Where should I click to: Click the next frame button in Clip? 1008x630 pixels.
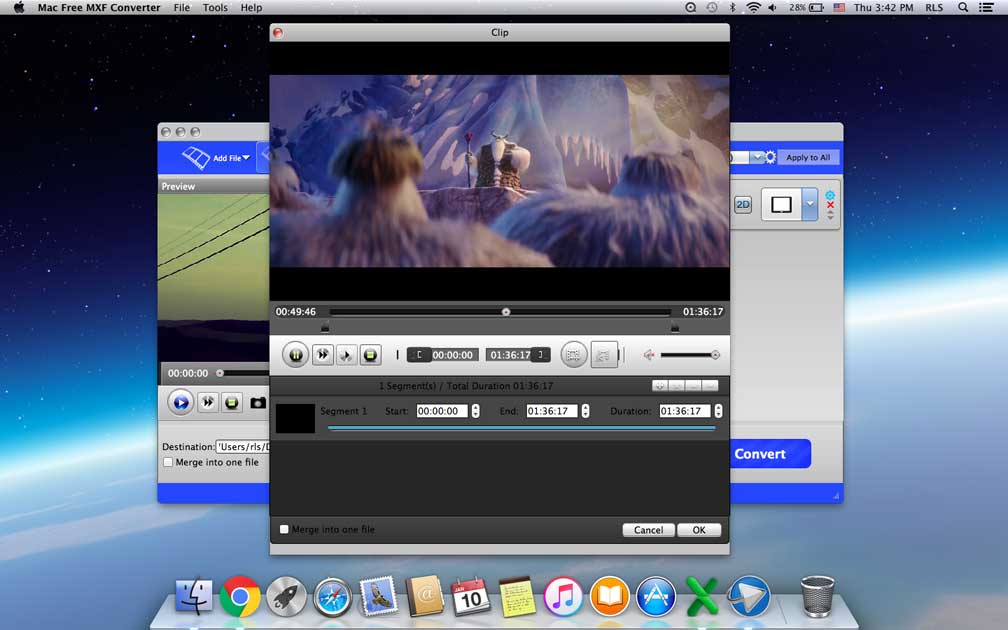[346, 355]
